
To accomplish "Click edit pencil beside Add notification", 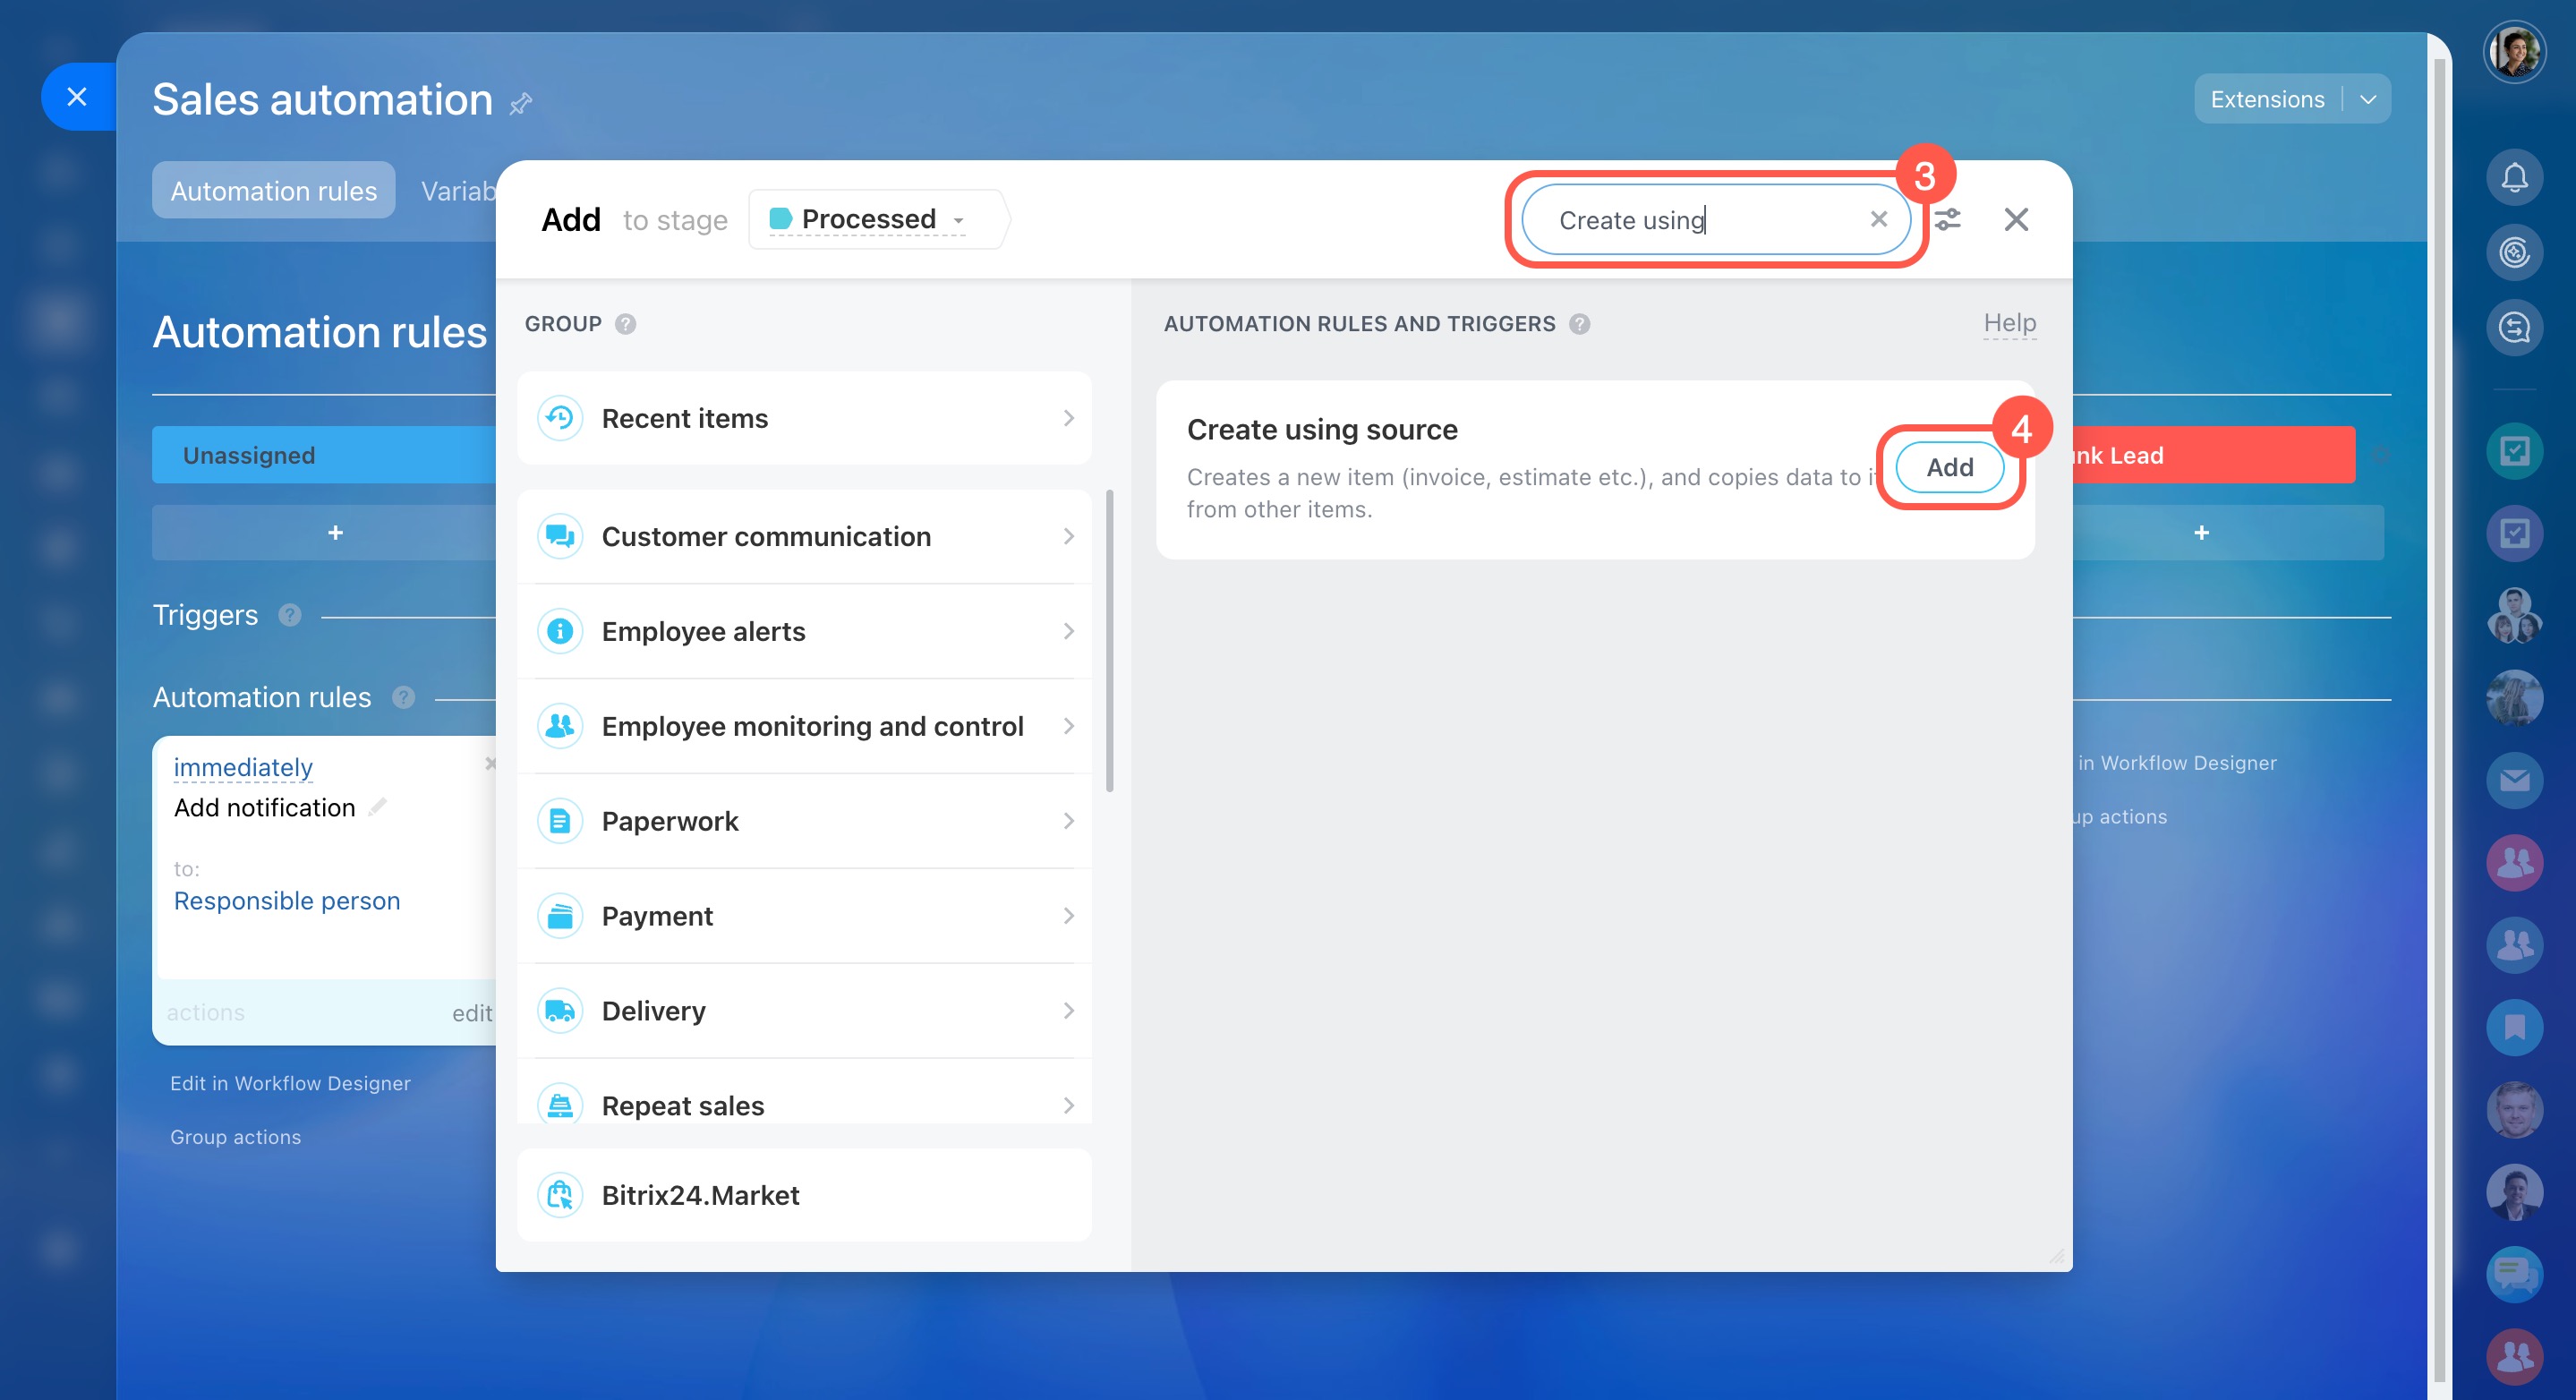I will [x=378, y=807].
